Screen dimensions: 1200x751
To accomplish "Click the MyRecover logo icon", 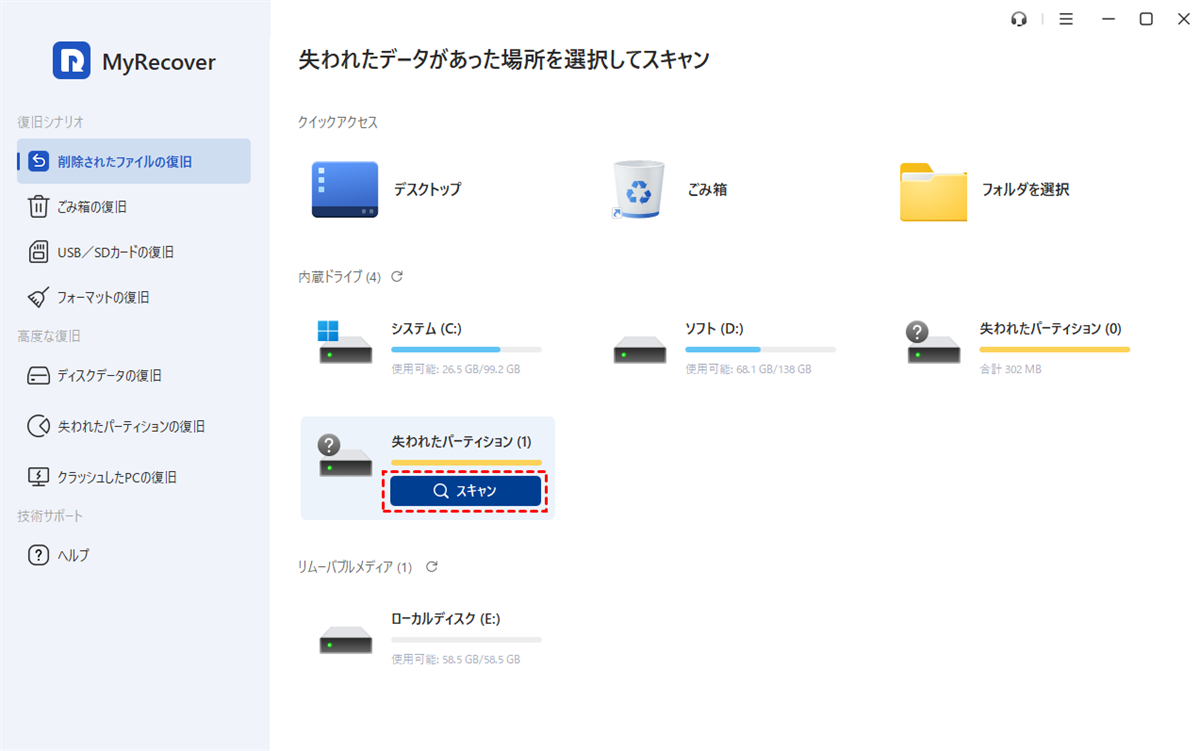I will click(72, 61).
